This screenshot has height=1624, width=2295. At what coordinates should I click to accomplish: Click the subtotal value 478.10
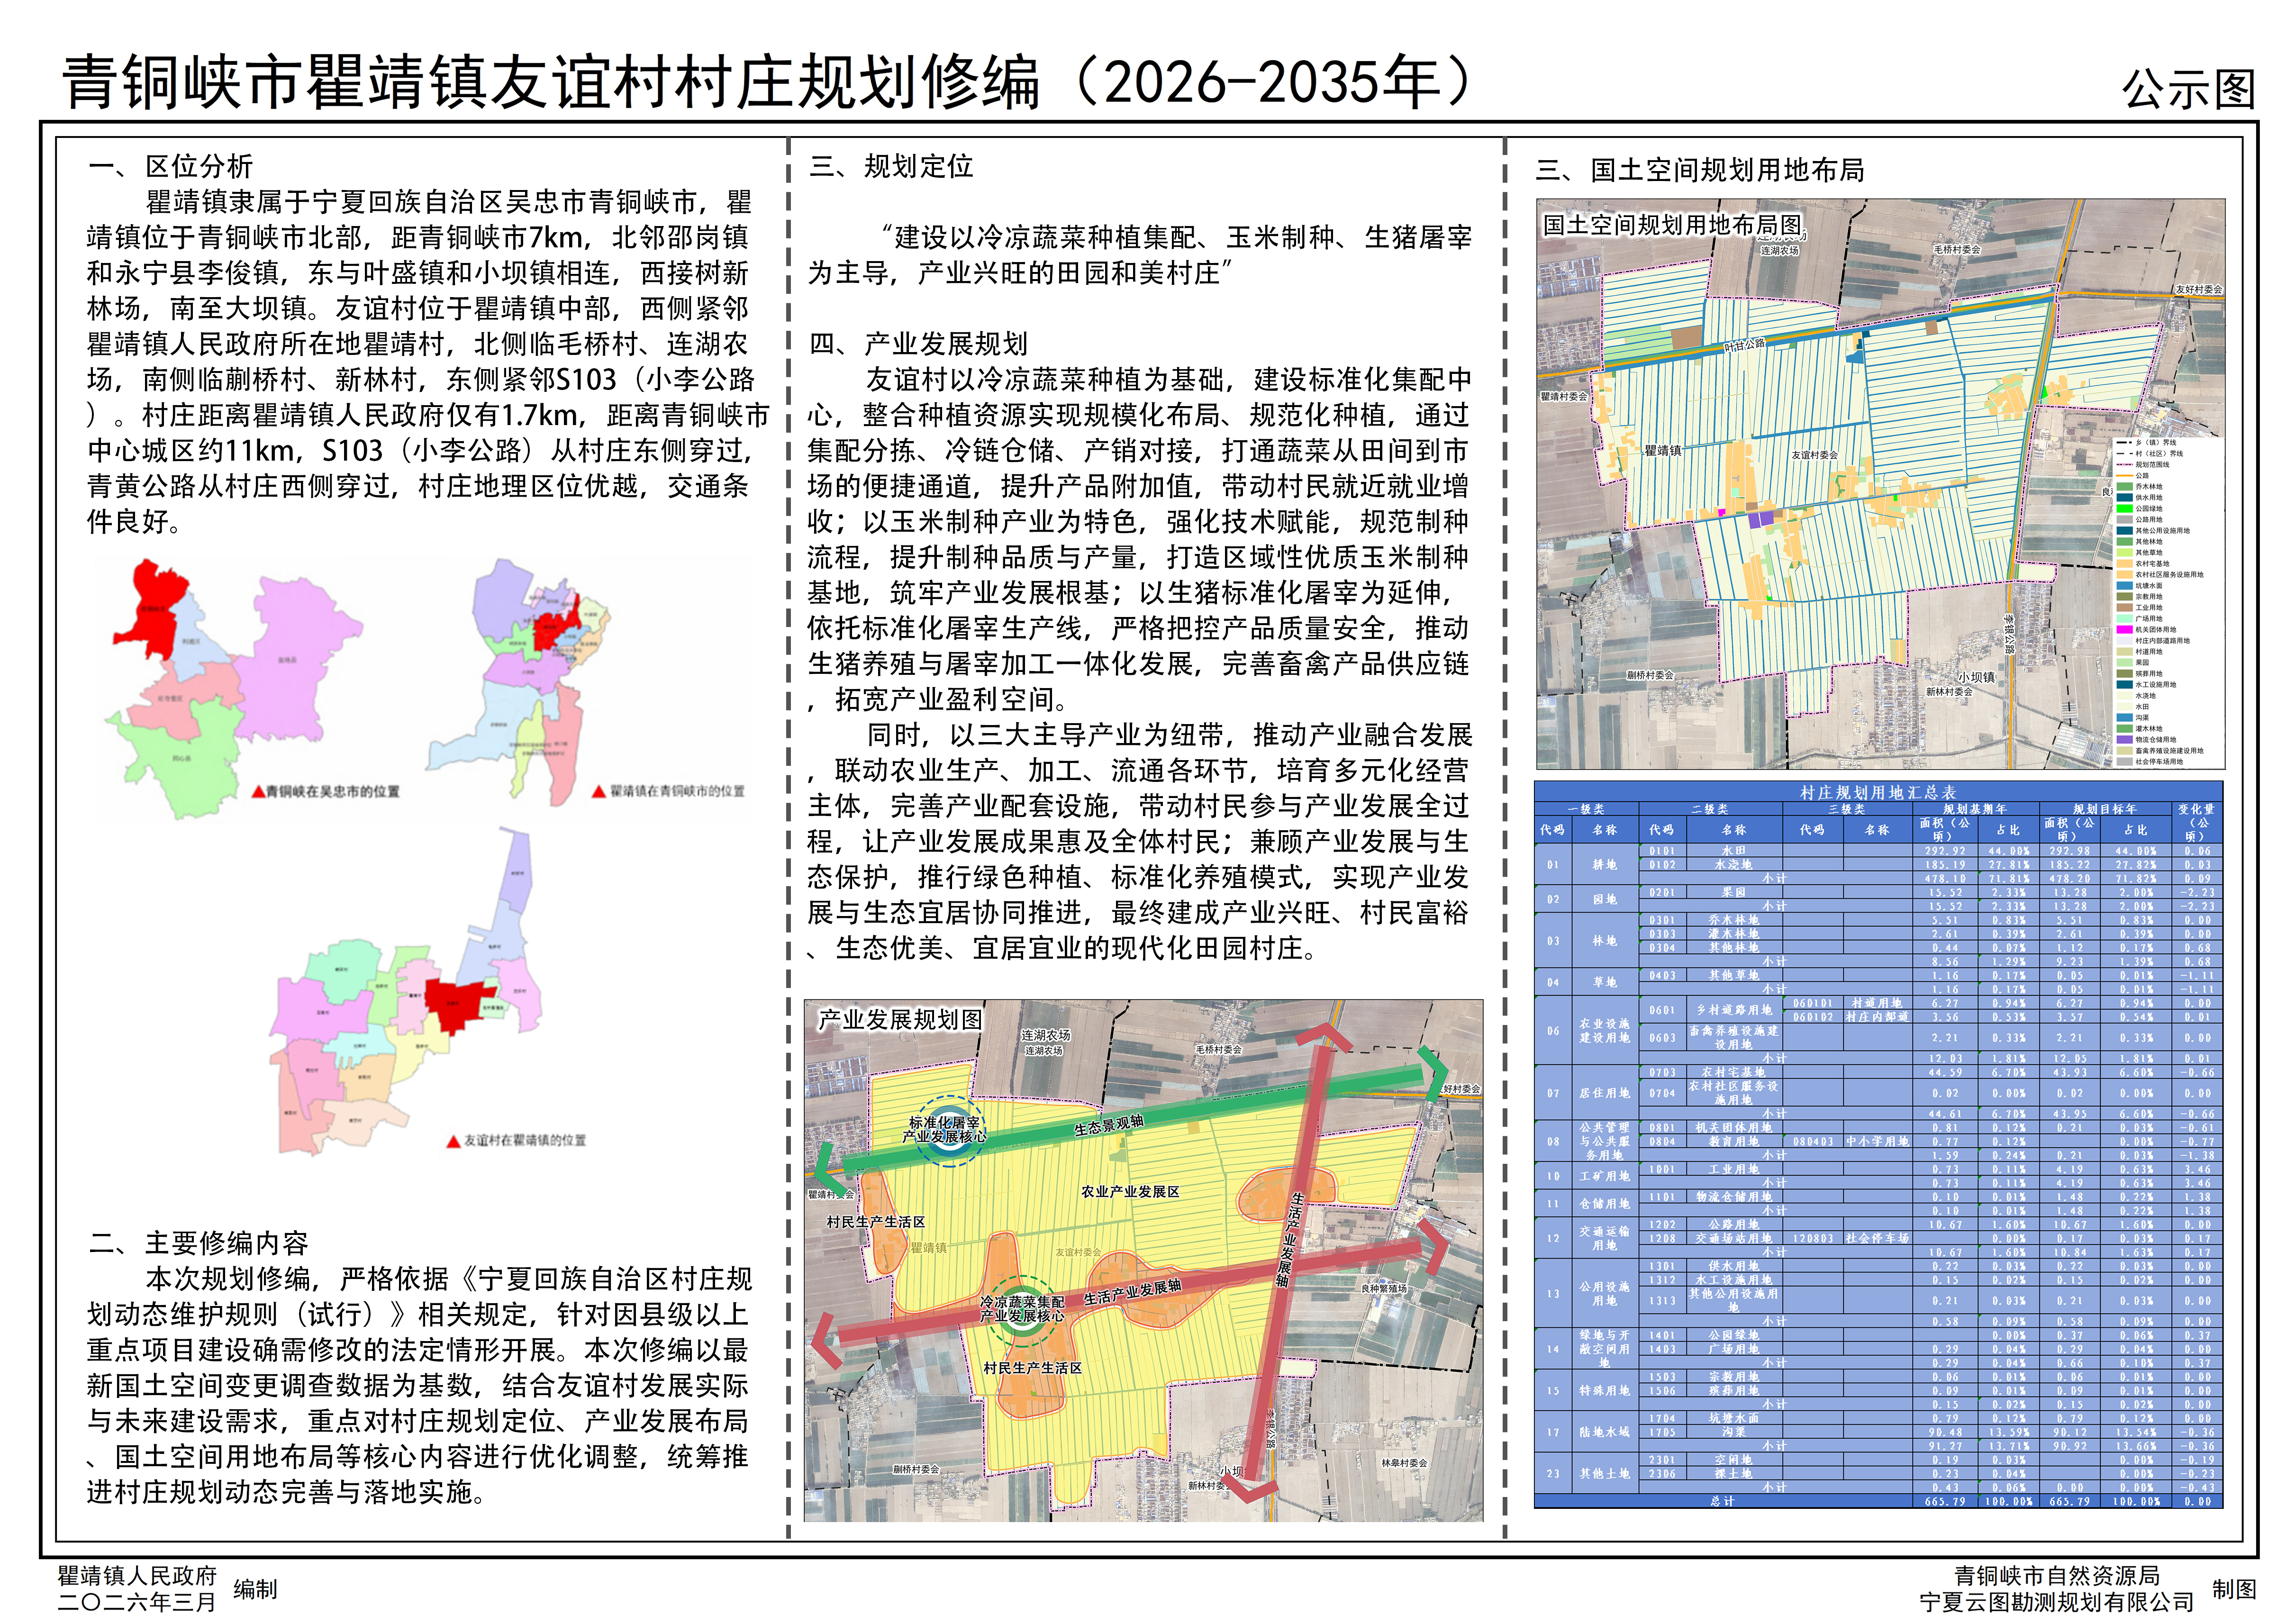(1945, 879)
